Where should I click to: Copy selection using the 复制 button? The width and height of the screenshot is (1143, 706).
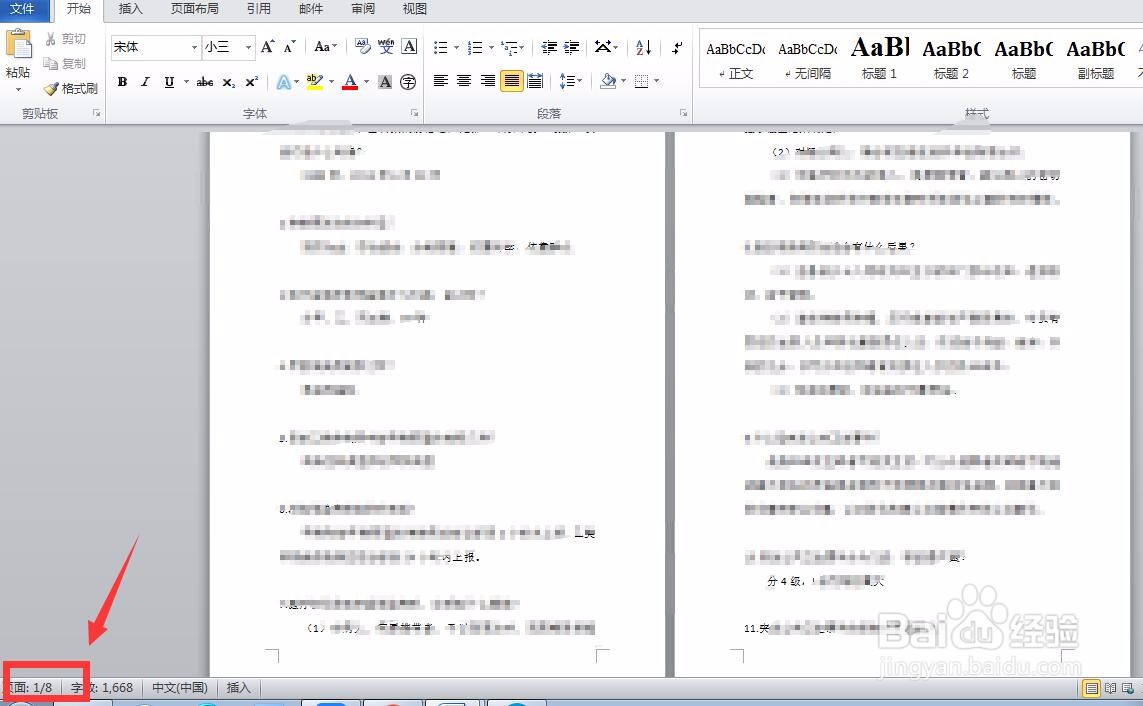coord(66,63)
